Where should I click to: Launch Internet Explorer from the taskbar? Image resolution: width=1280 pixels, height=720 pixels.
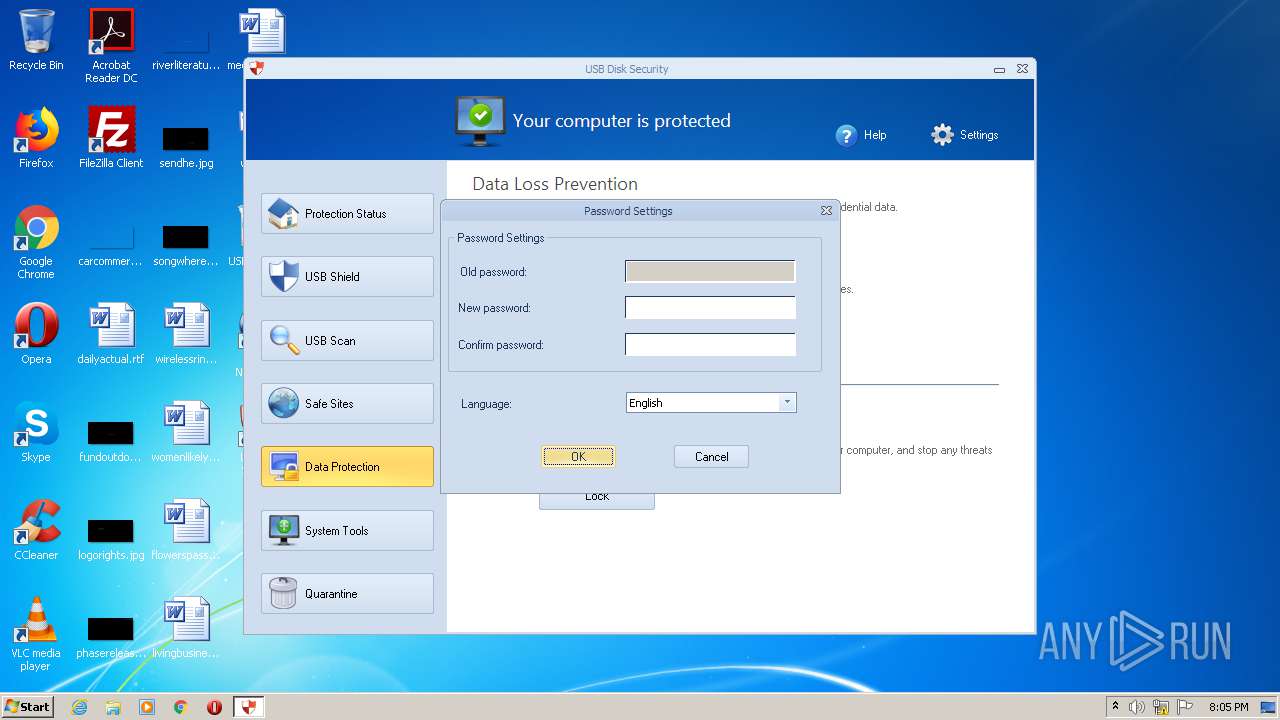tap(79, 707)
